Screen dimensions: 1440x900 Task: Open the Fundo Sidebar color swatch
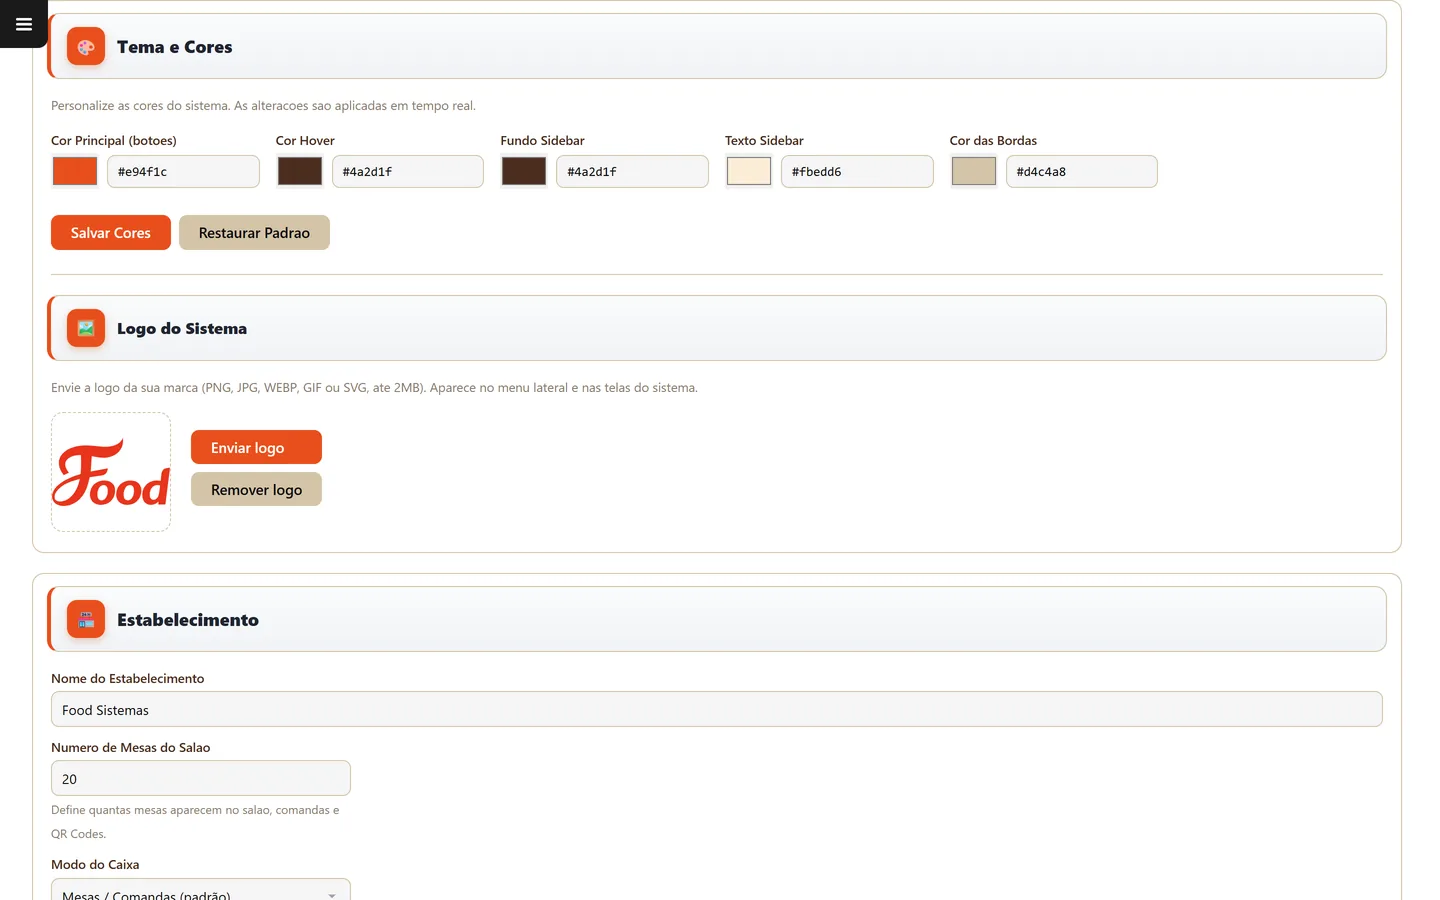coord(524,171)
